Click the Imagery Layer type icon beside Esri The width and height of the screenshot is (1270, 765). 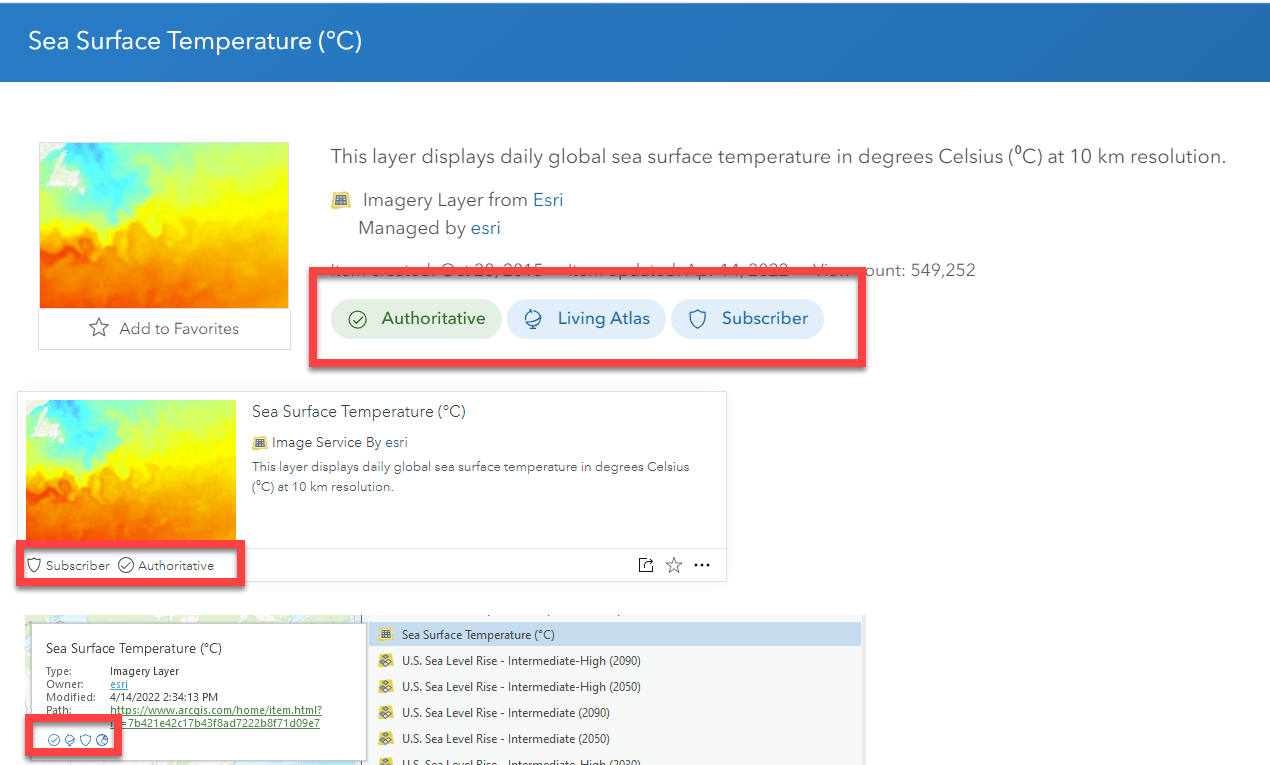[x=341, y=201]
